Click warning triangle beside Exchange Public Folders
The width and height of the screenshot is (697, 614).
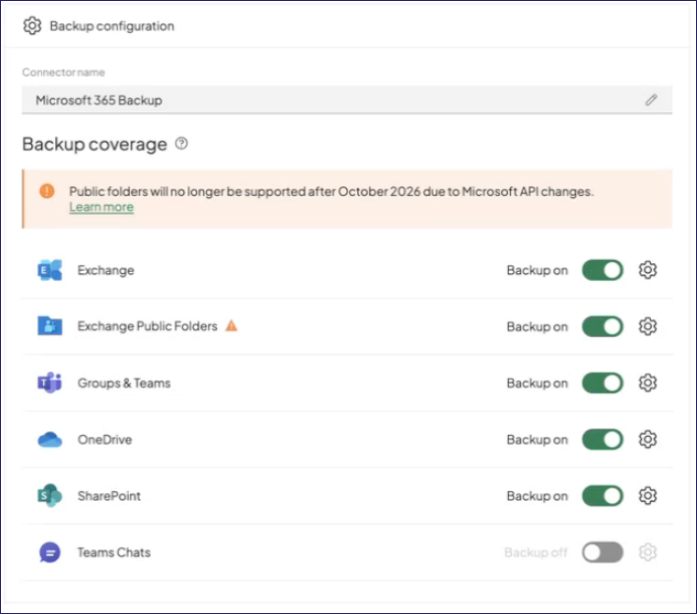point(231,325)
